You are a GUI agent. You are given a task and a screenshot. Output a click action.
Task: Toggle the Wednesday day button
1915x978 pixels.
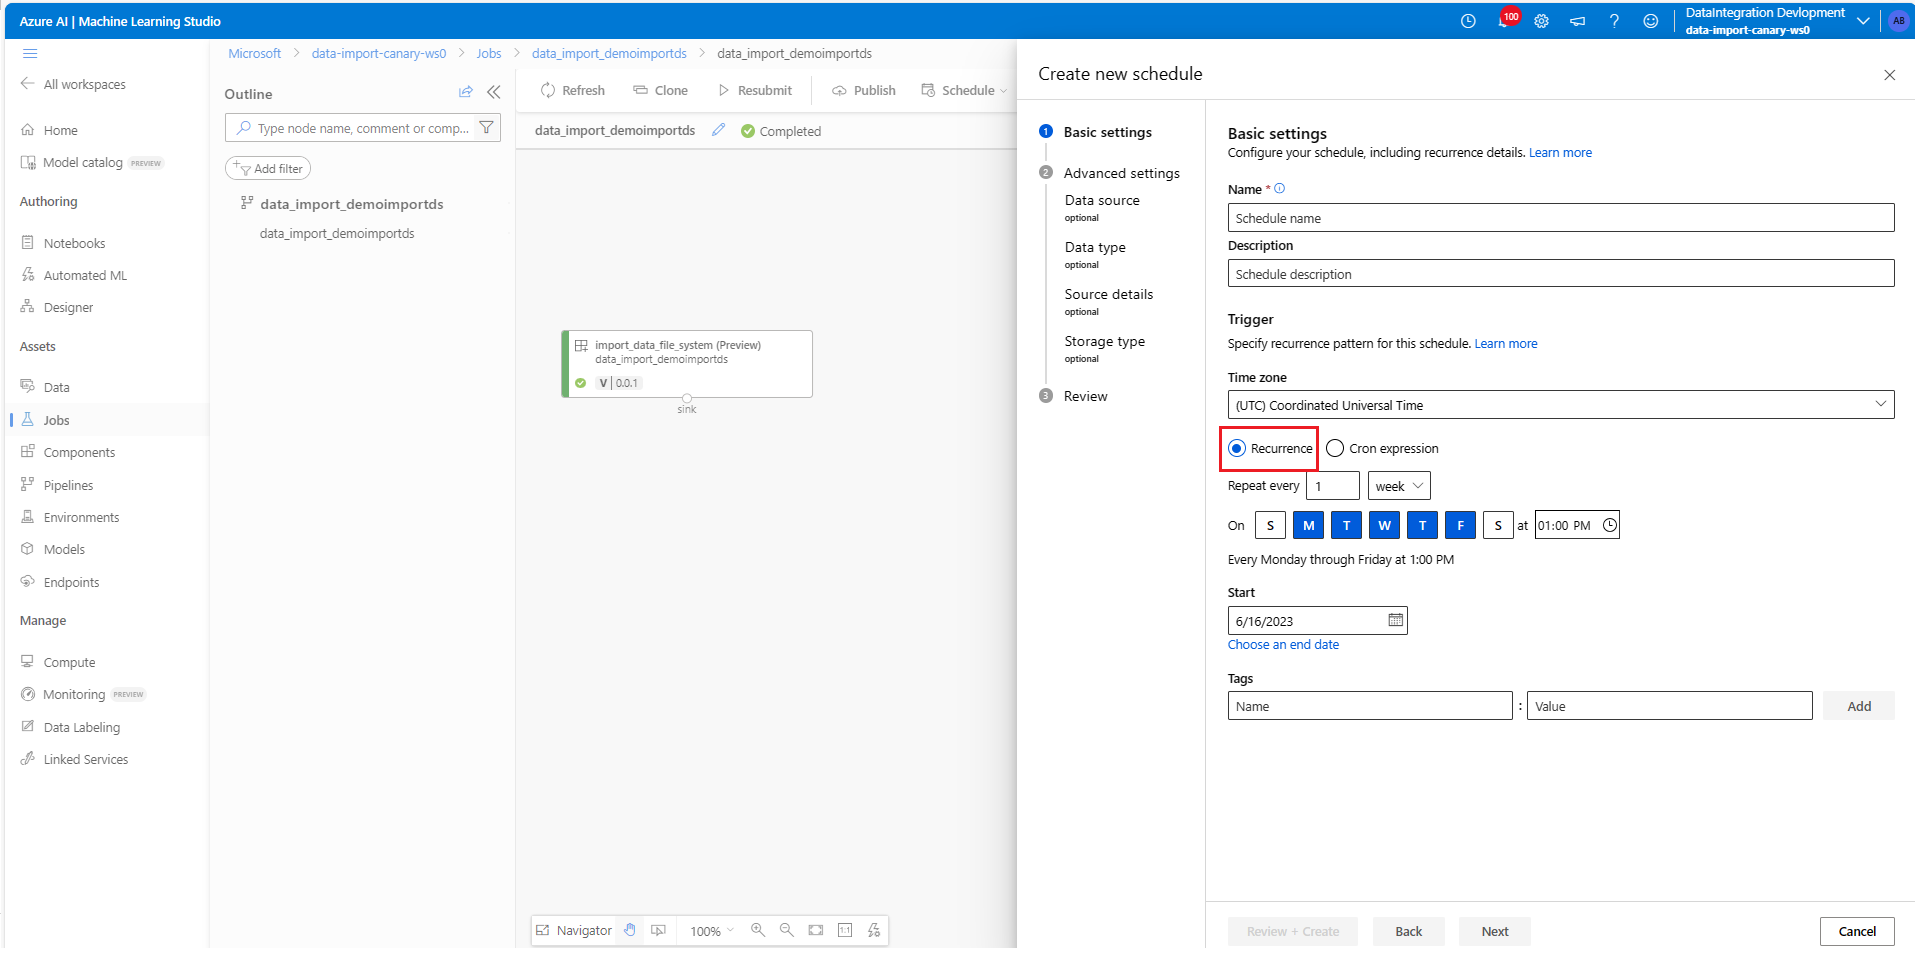(x=1384, y=525)
